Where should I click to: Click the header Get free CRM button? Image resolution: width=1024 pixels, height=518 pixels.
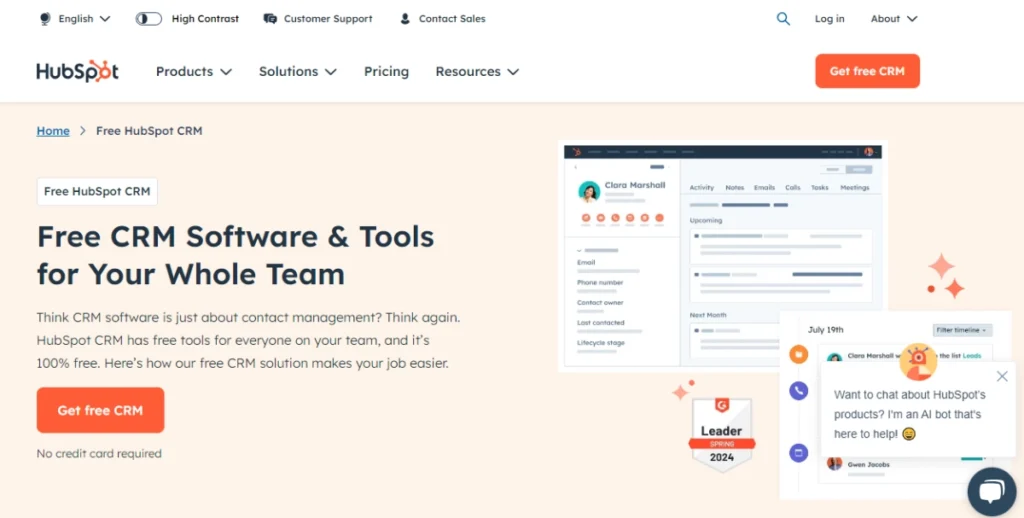click(x=867, y=71)
